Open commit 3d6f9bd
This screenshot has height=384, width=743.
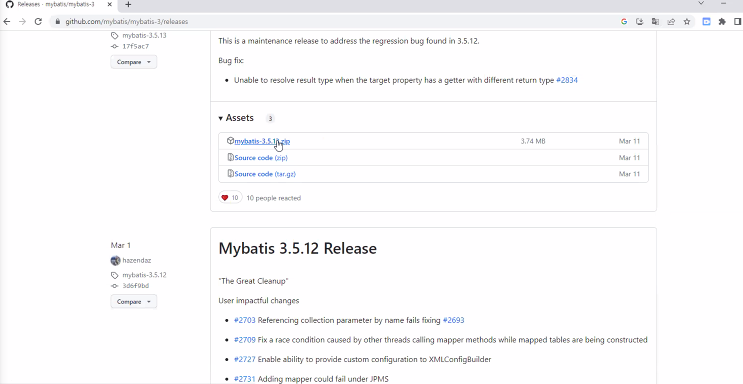pyautogui.click(x=136, y=286)
